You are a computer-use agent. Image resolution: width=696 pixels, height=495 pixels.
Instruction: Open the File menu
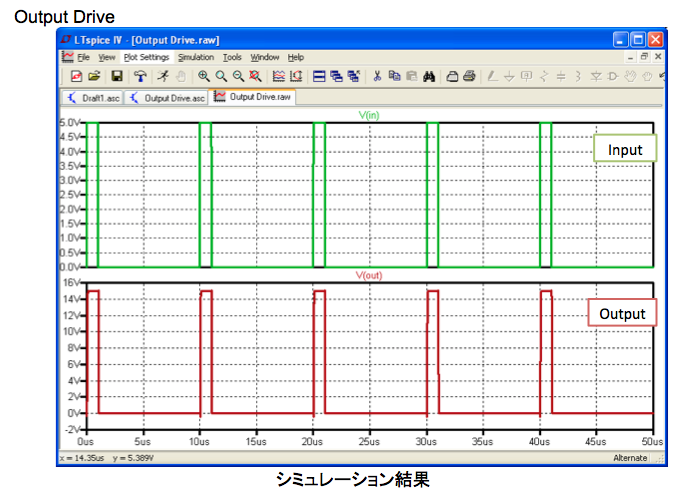pyautogui.click(x=83, y=57)
